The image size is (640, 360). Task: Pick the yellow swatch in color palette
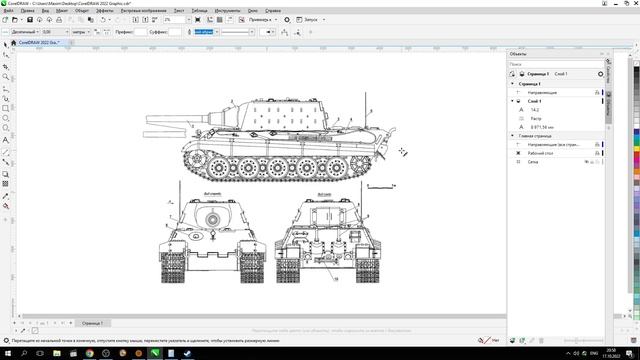coord(636,149)
